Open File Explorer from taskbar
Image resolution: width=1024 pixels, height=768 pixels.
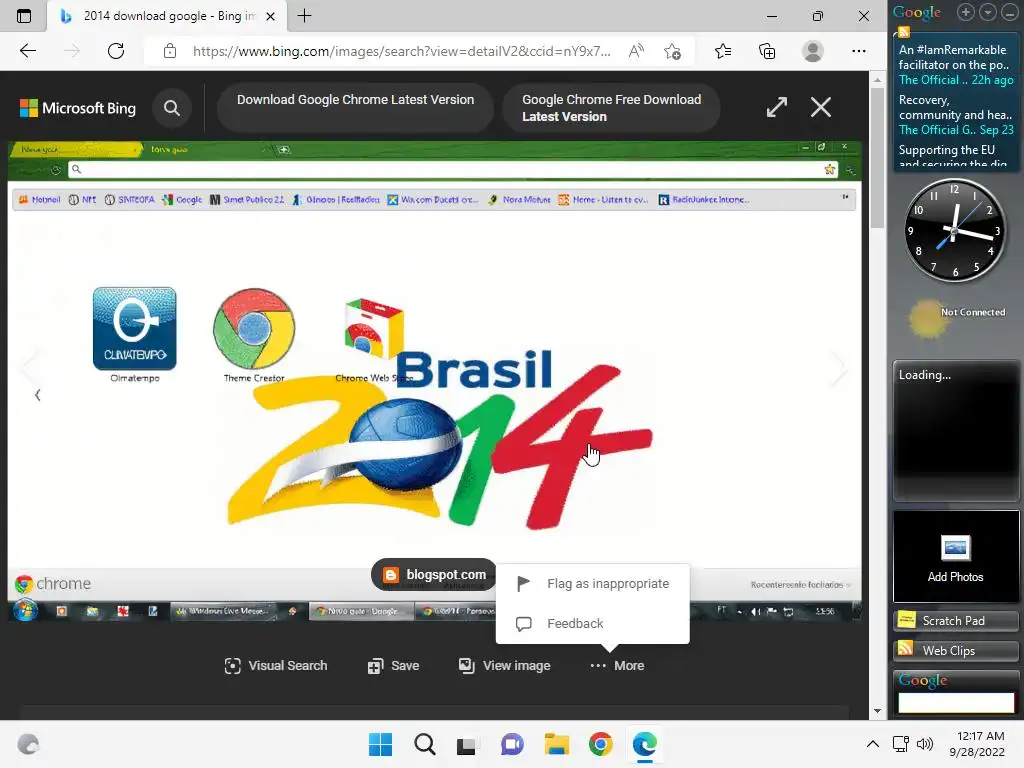click(556, 744)
